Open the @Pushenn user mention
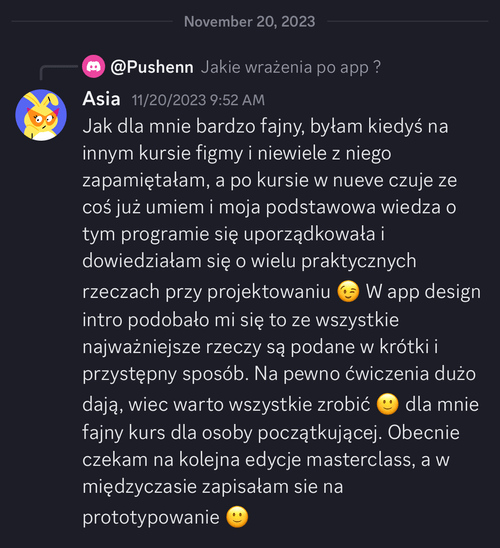 pos(152,67)
